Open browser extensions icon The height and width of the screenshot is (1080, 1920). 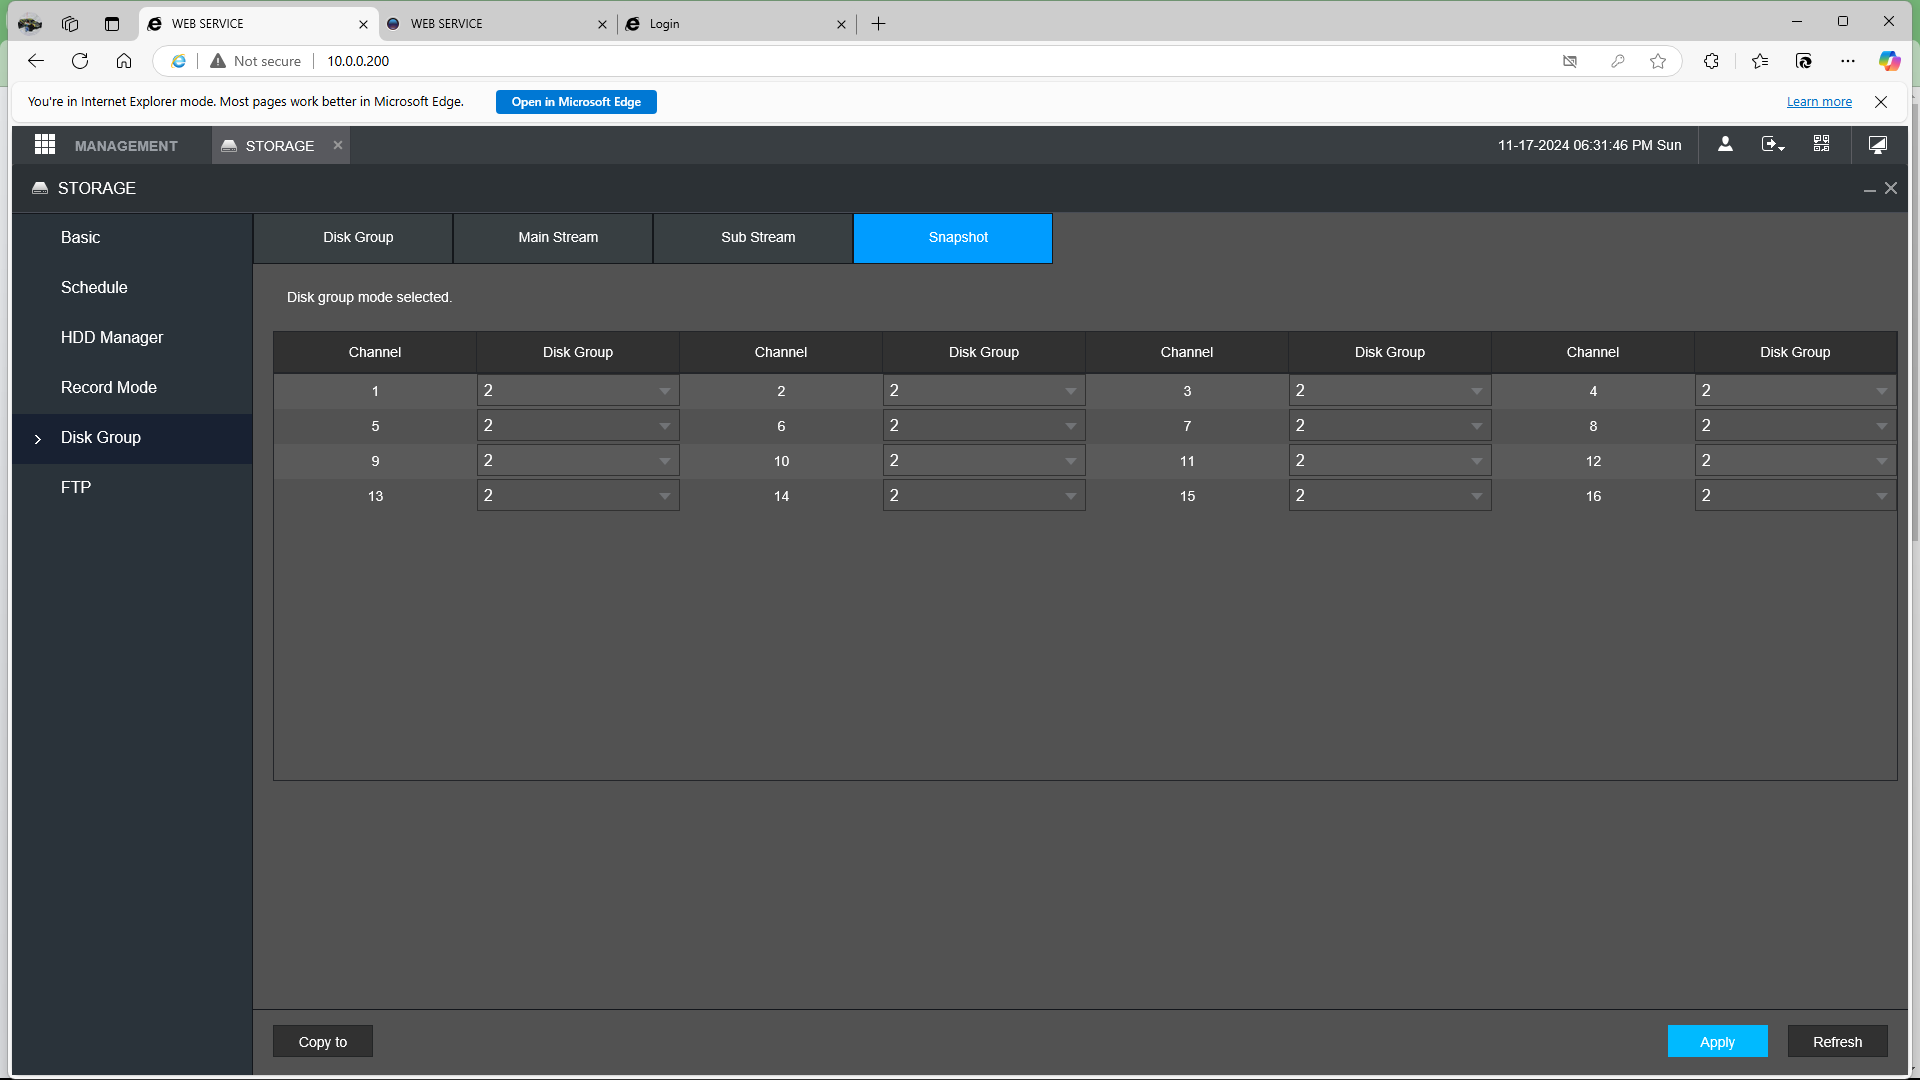[x=1711, y=61]
